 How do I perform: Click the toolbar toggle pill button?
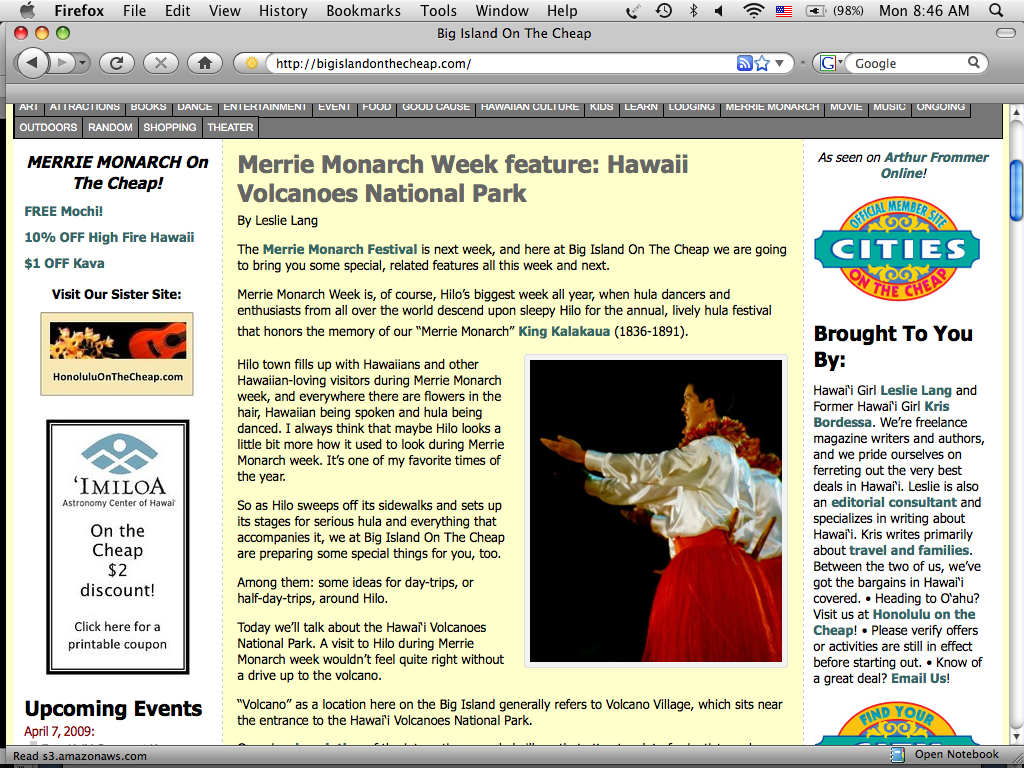[1006, 33]
